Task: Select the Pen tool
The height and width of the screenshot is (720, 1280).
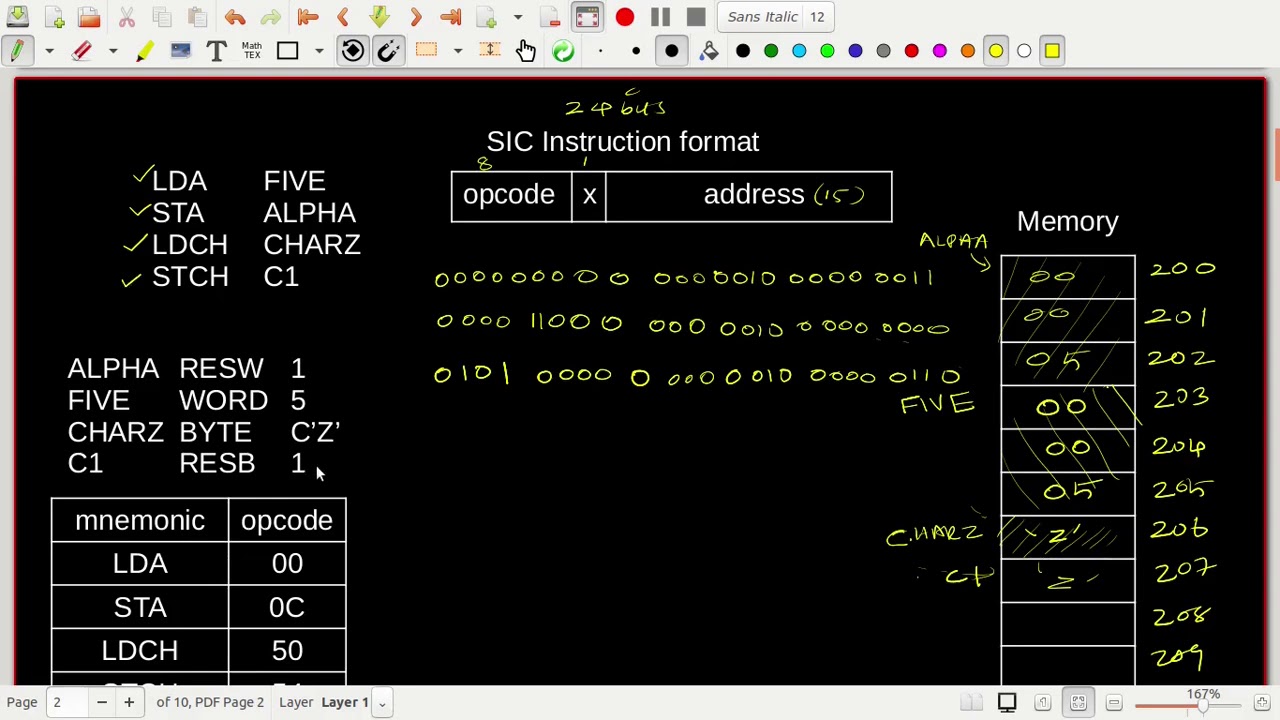Action: [x=17, y=51]
